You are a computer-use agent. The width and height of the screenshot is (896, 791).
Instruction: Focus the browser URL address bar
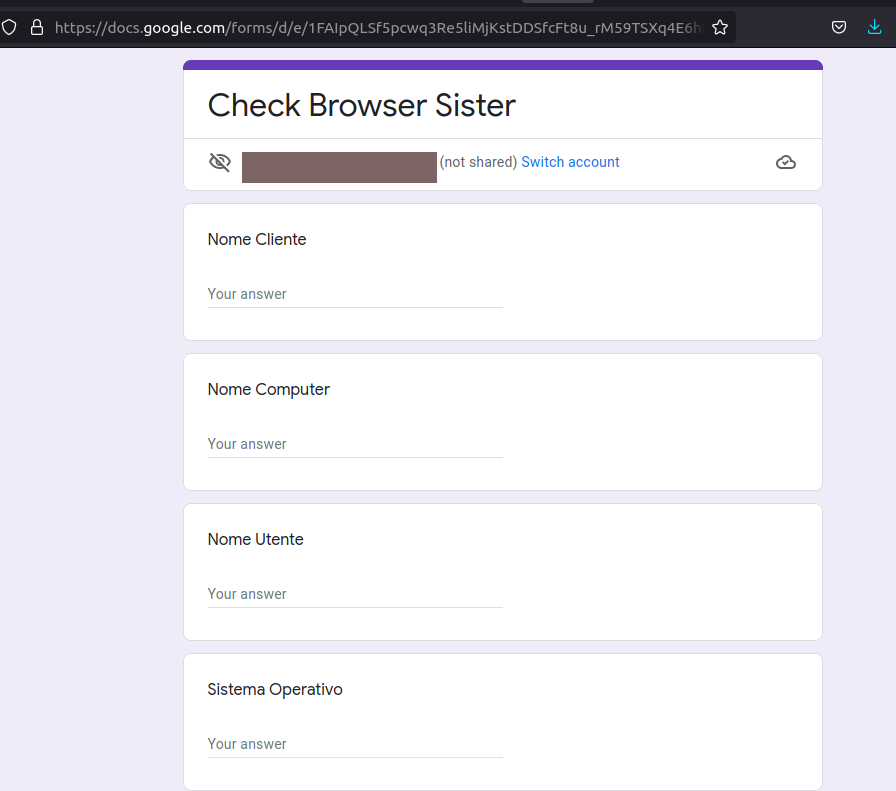(370, 27)
